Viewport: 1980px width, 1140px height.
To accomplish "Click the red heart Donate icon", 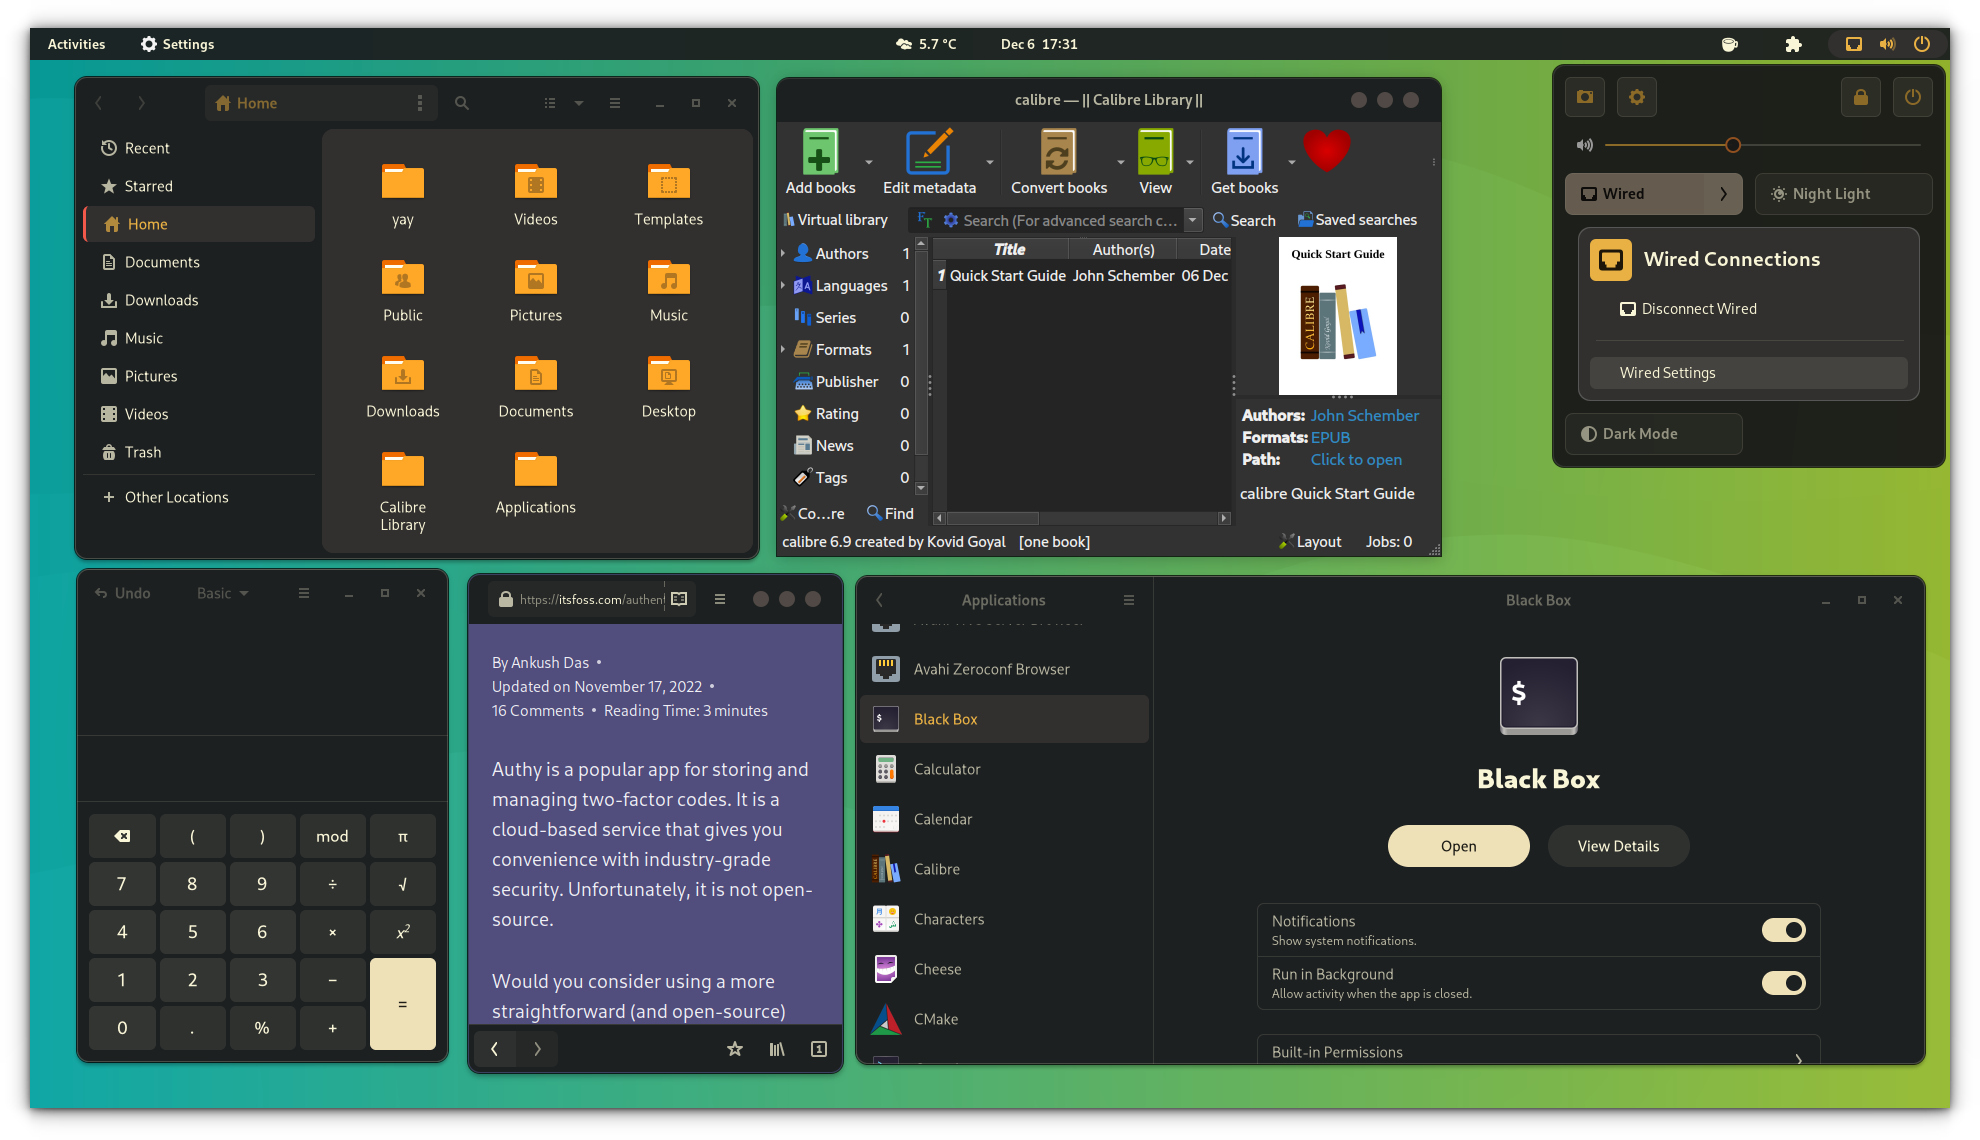I will point(1327,151).
